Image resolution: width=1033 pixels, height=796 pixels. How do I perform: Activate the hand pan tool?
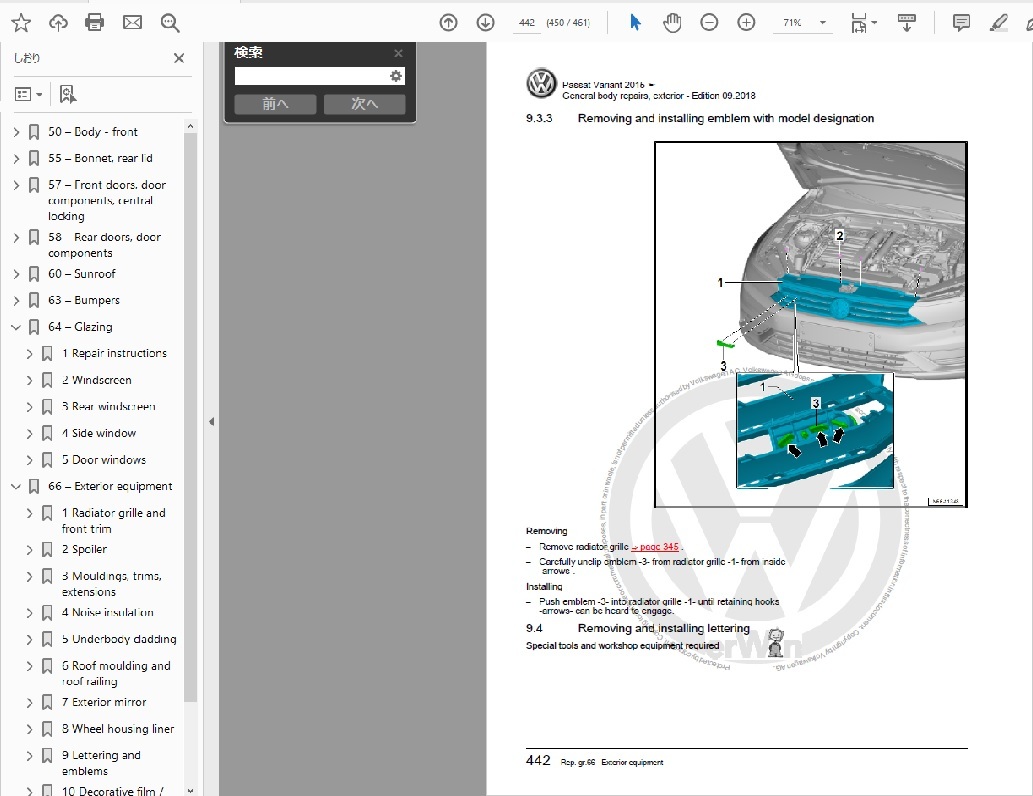672,22
